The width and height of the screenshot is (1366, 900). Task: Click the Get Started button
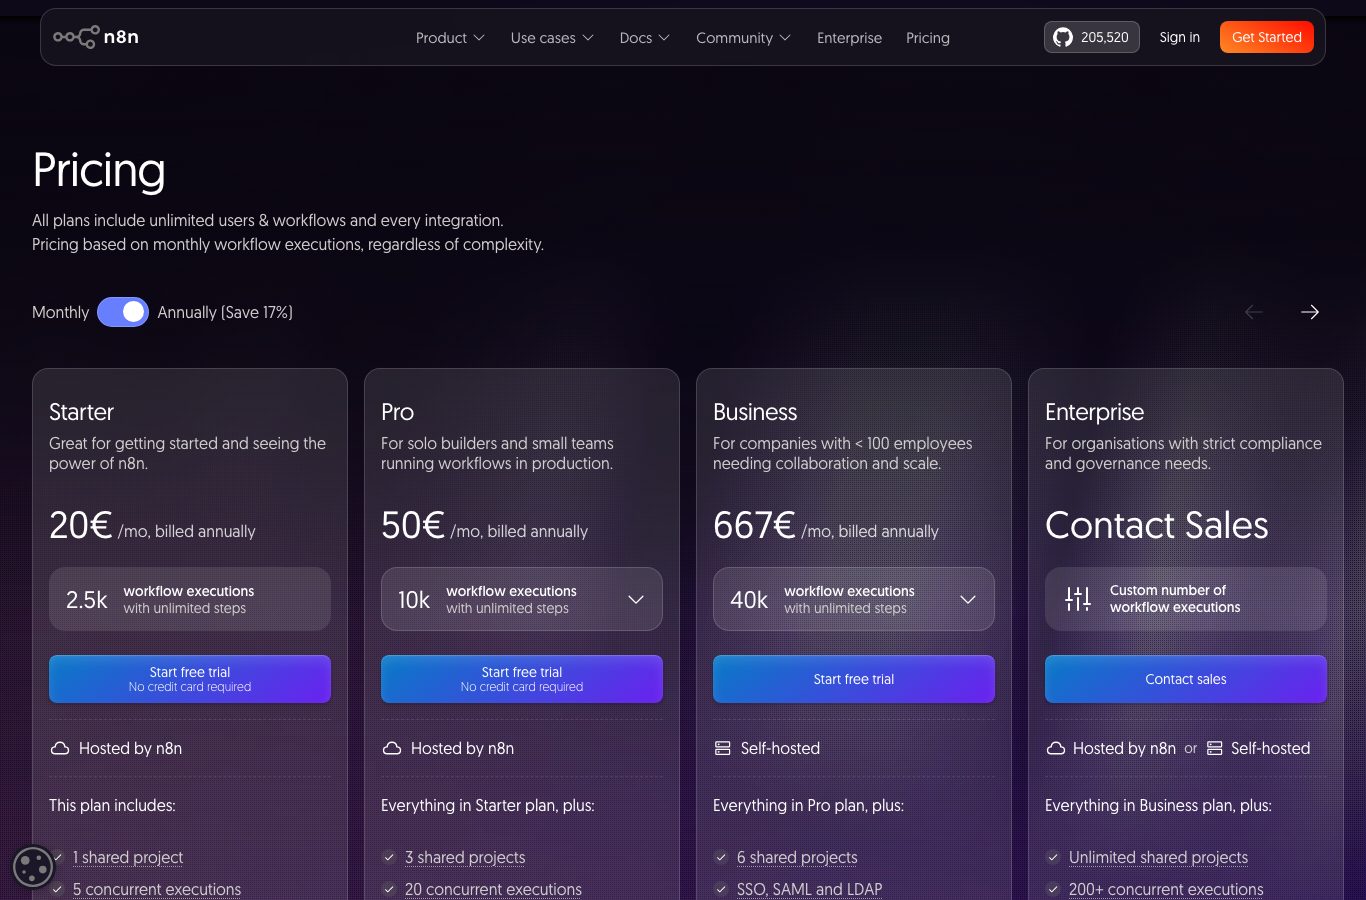pos(1267,37)
